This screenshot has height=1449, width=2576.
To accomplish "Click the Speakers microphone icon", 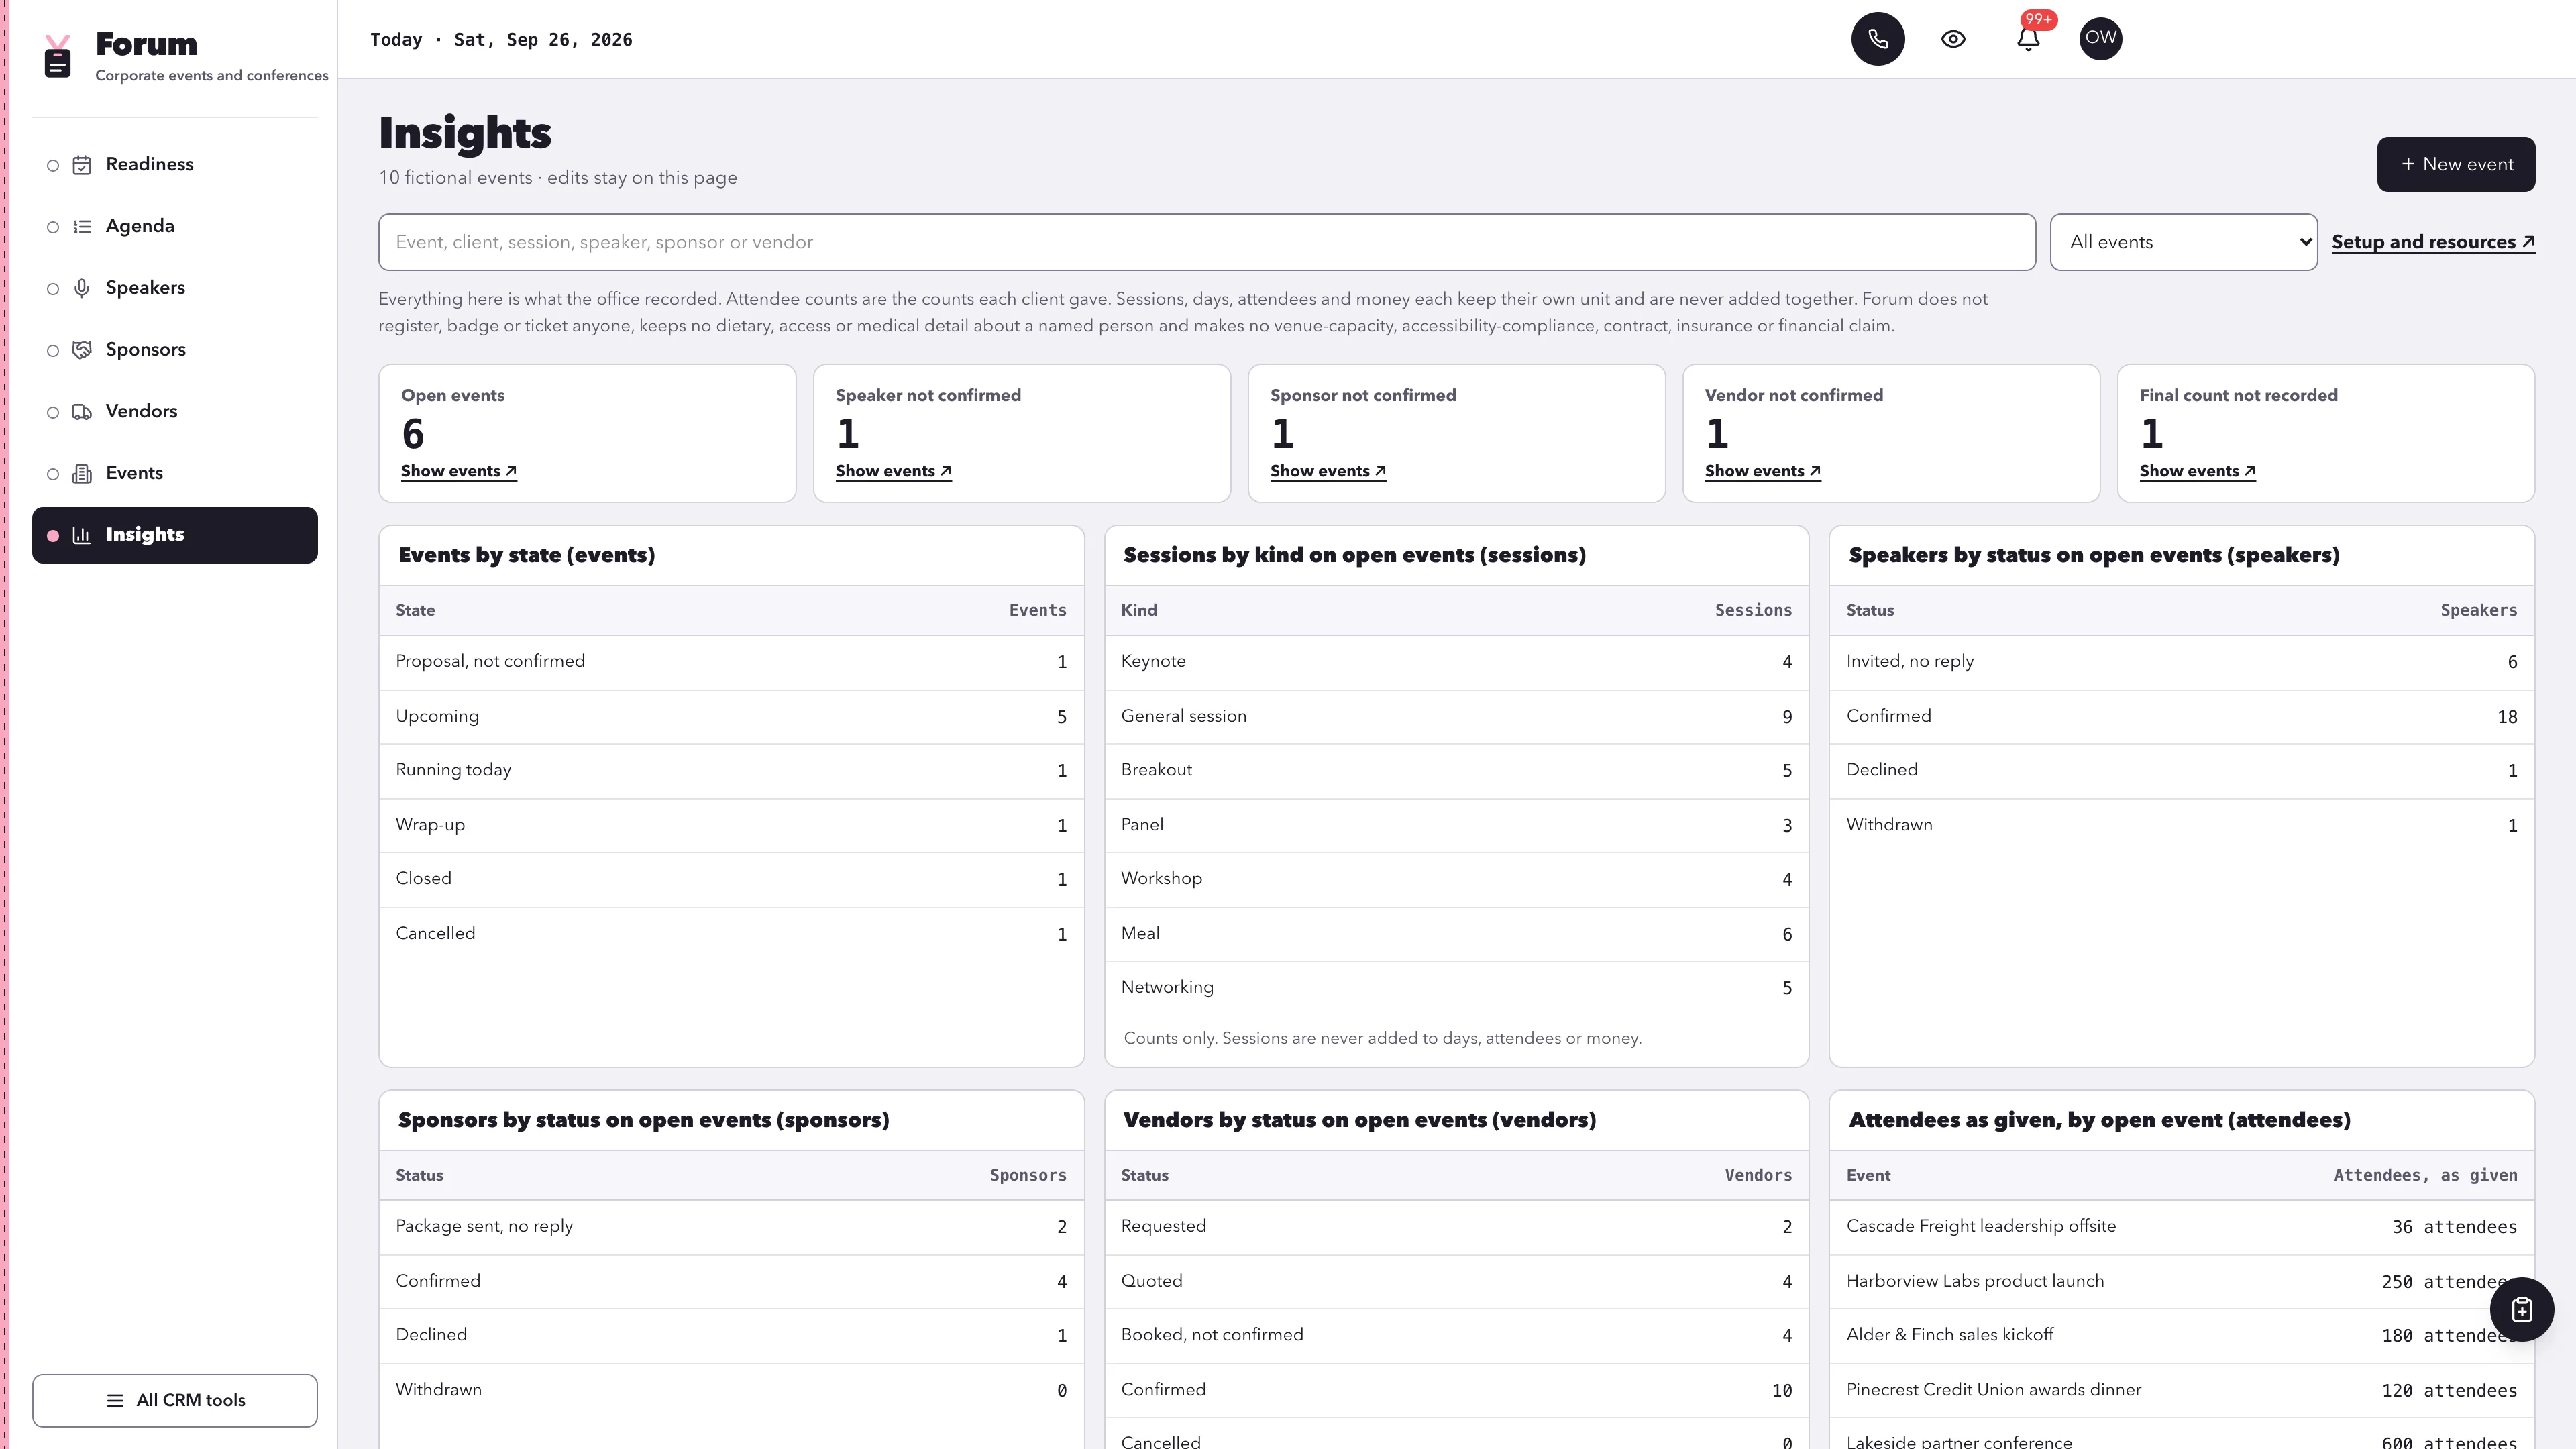I will coord(82,289).
